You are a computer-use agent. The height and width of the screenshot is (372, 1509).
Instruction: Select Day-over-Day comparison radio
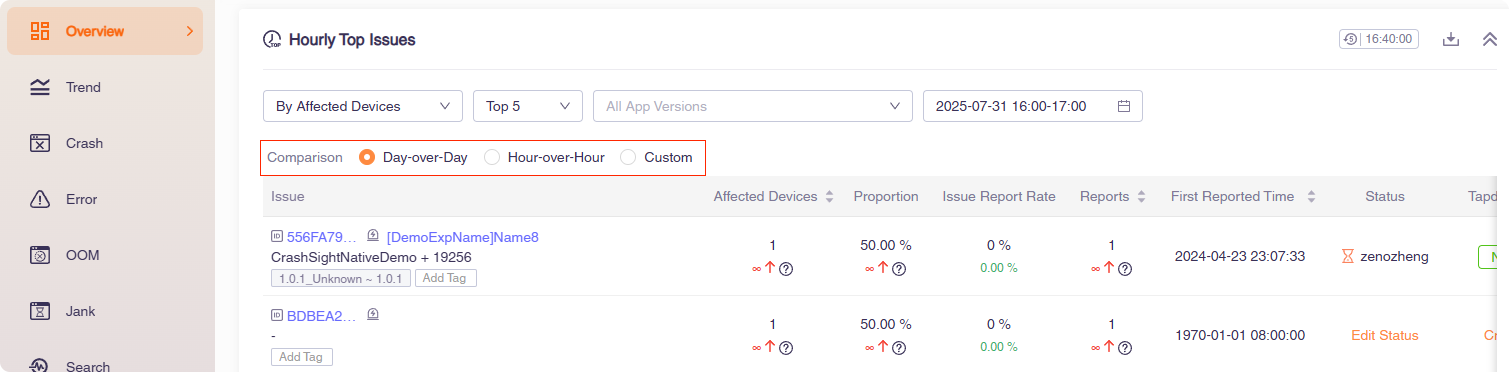point(367,157)
